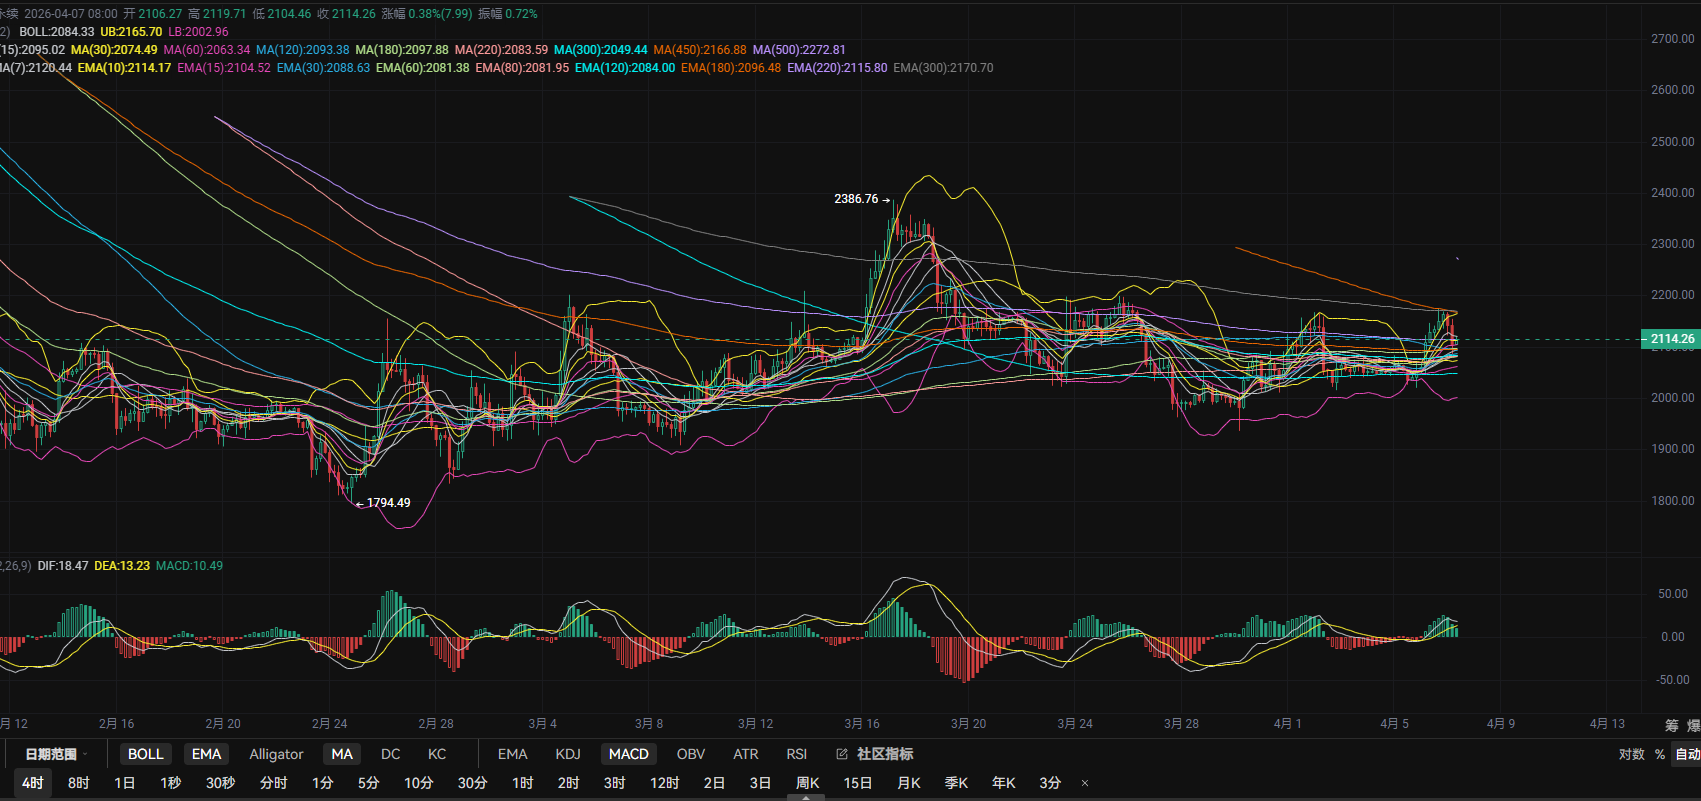Click the 1794.49 low price marker
This screenshot has height=801, width=1701.
click(x=388, y=503)
